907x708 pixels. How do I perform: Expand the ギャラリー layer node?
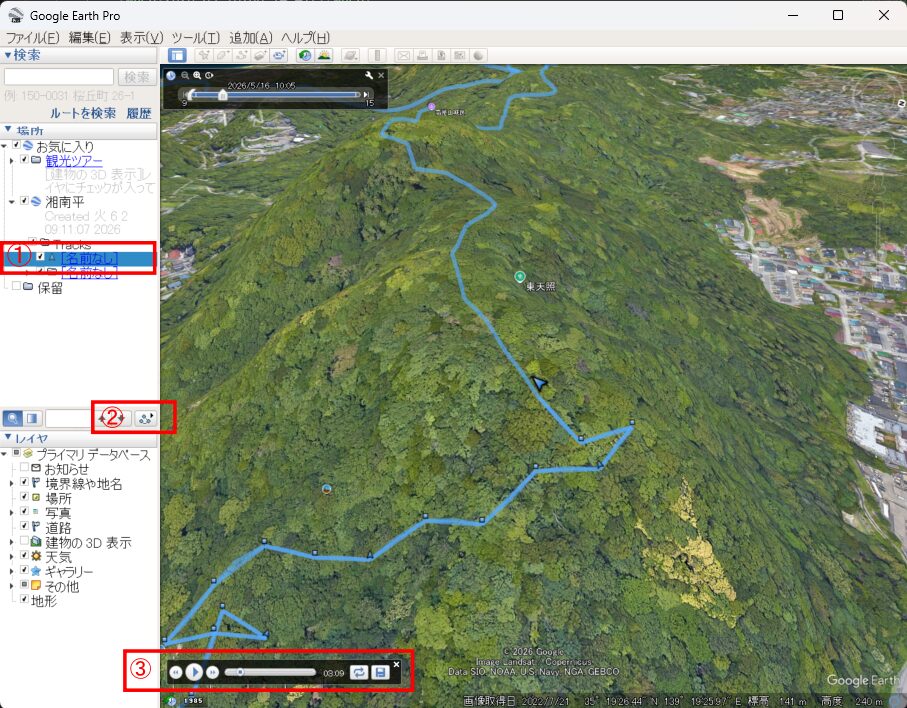click(12, 571)
